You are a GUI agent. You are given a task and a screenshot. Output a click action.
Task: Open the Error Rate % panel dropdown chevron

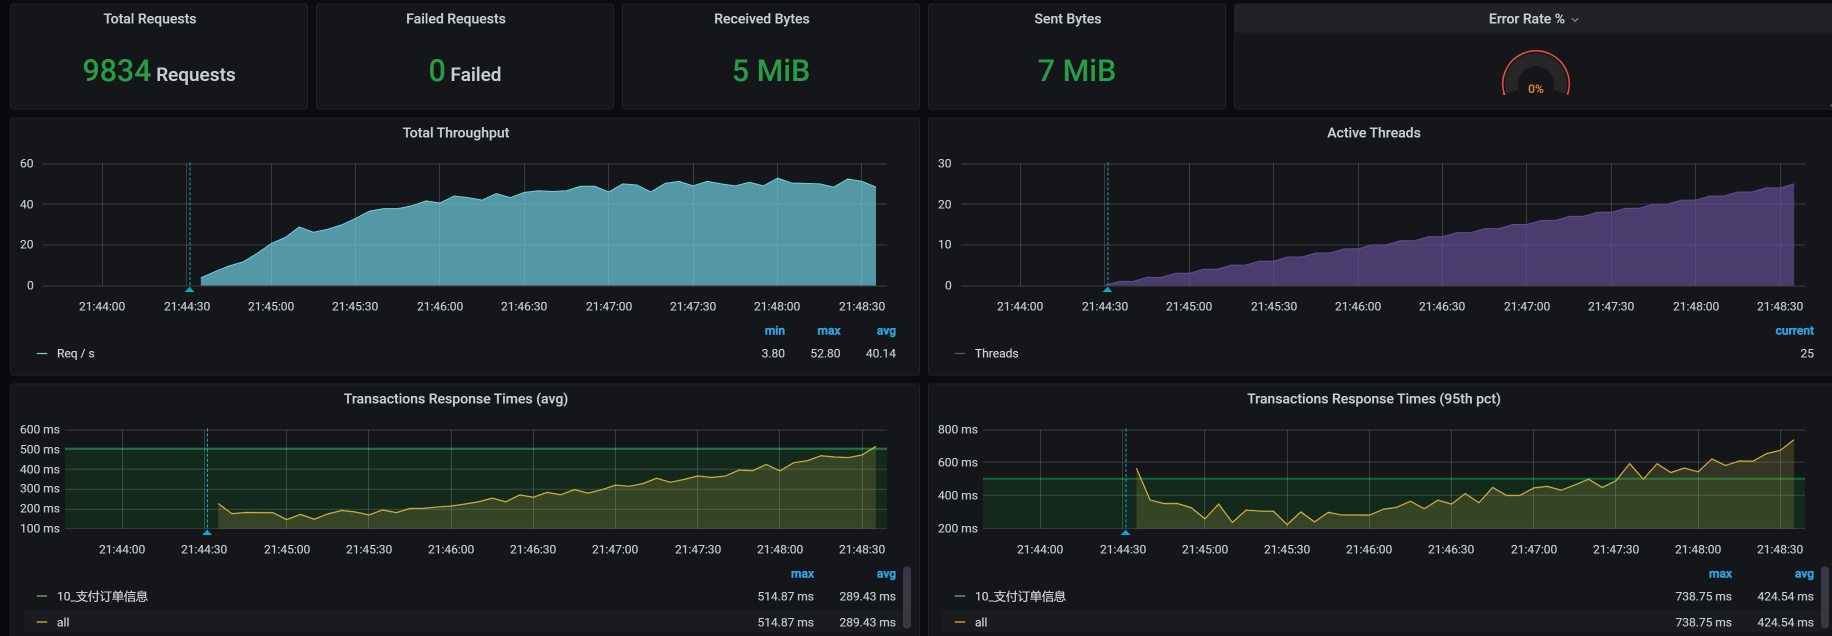pyautogui.click(x=1575, y=20)
